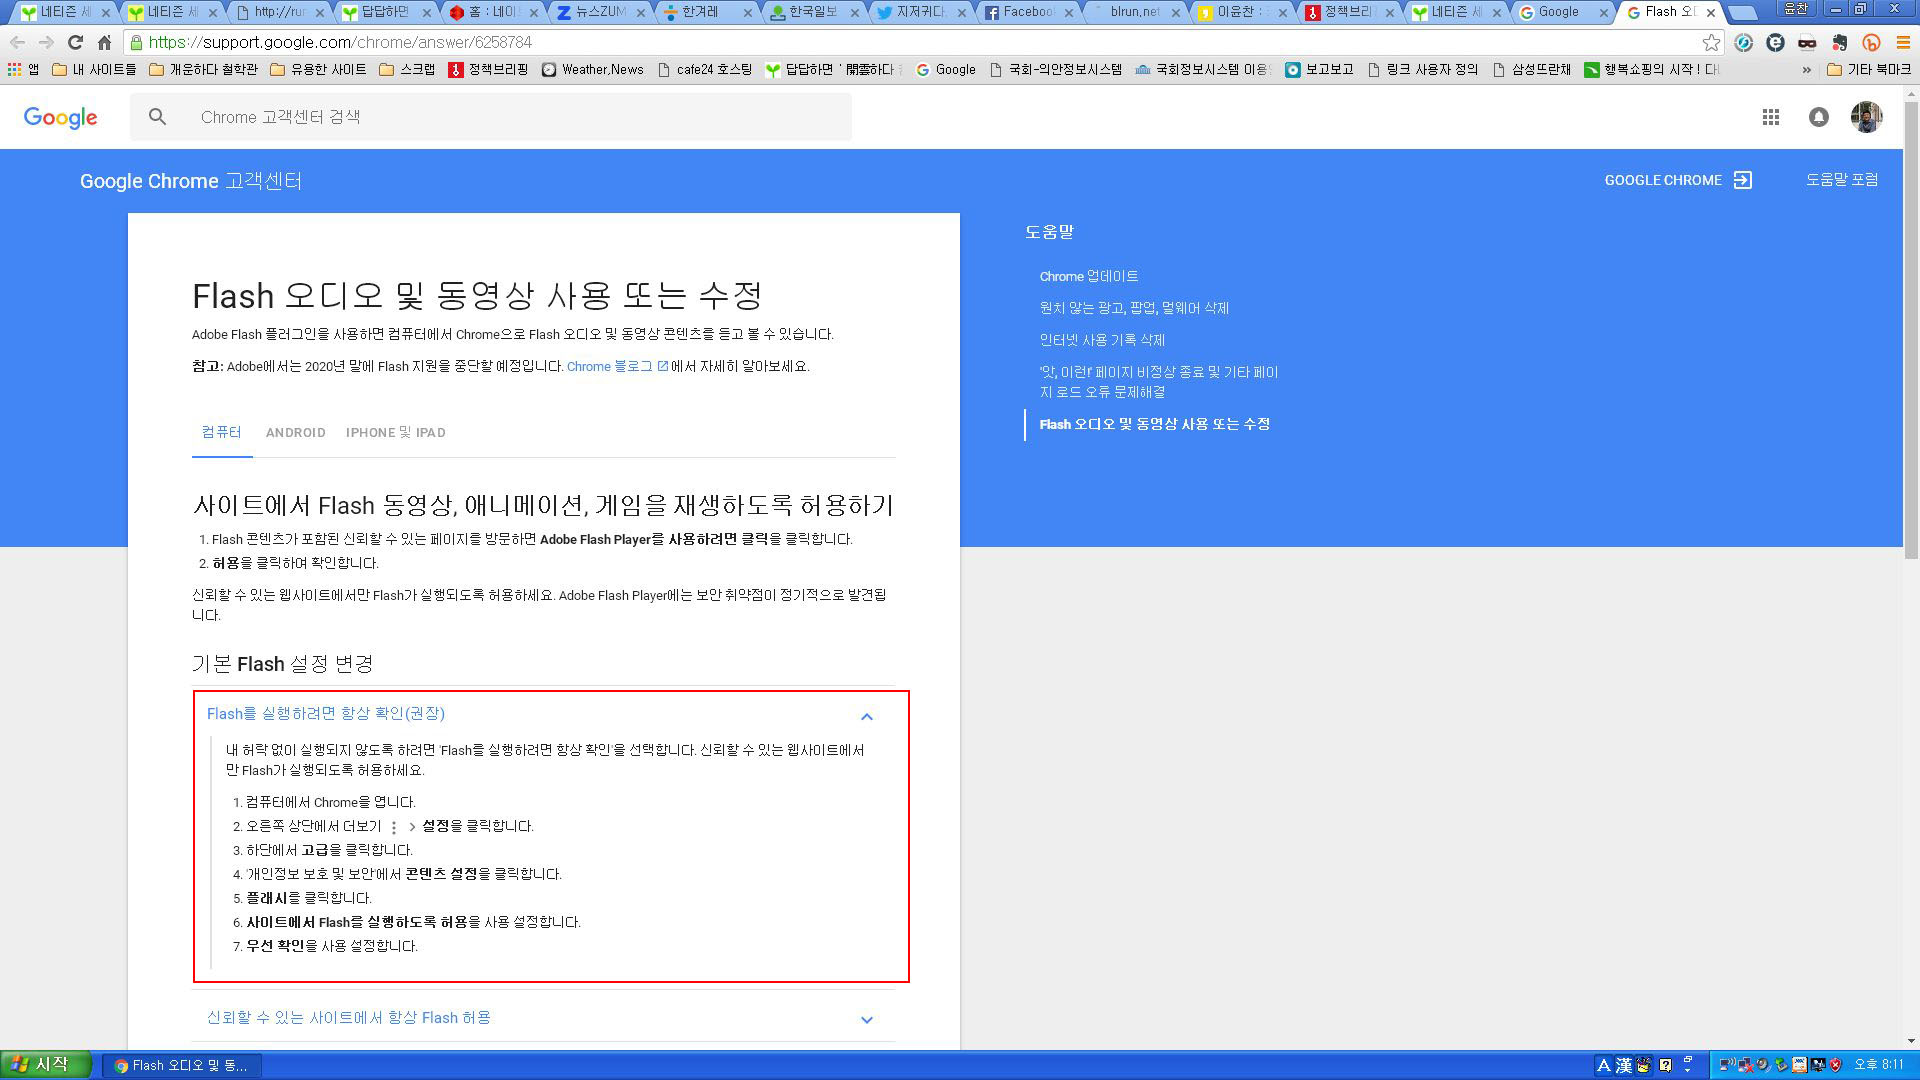Viewport: 1920px width, 1080px height.
Task: Open Google notifications bell icon
Action: pyautogui.click(x=1818, y=117)
